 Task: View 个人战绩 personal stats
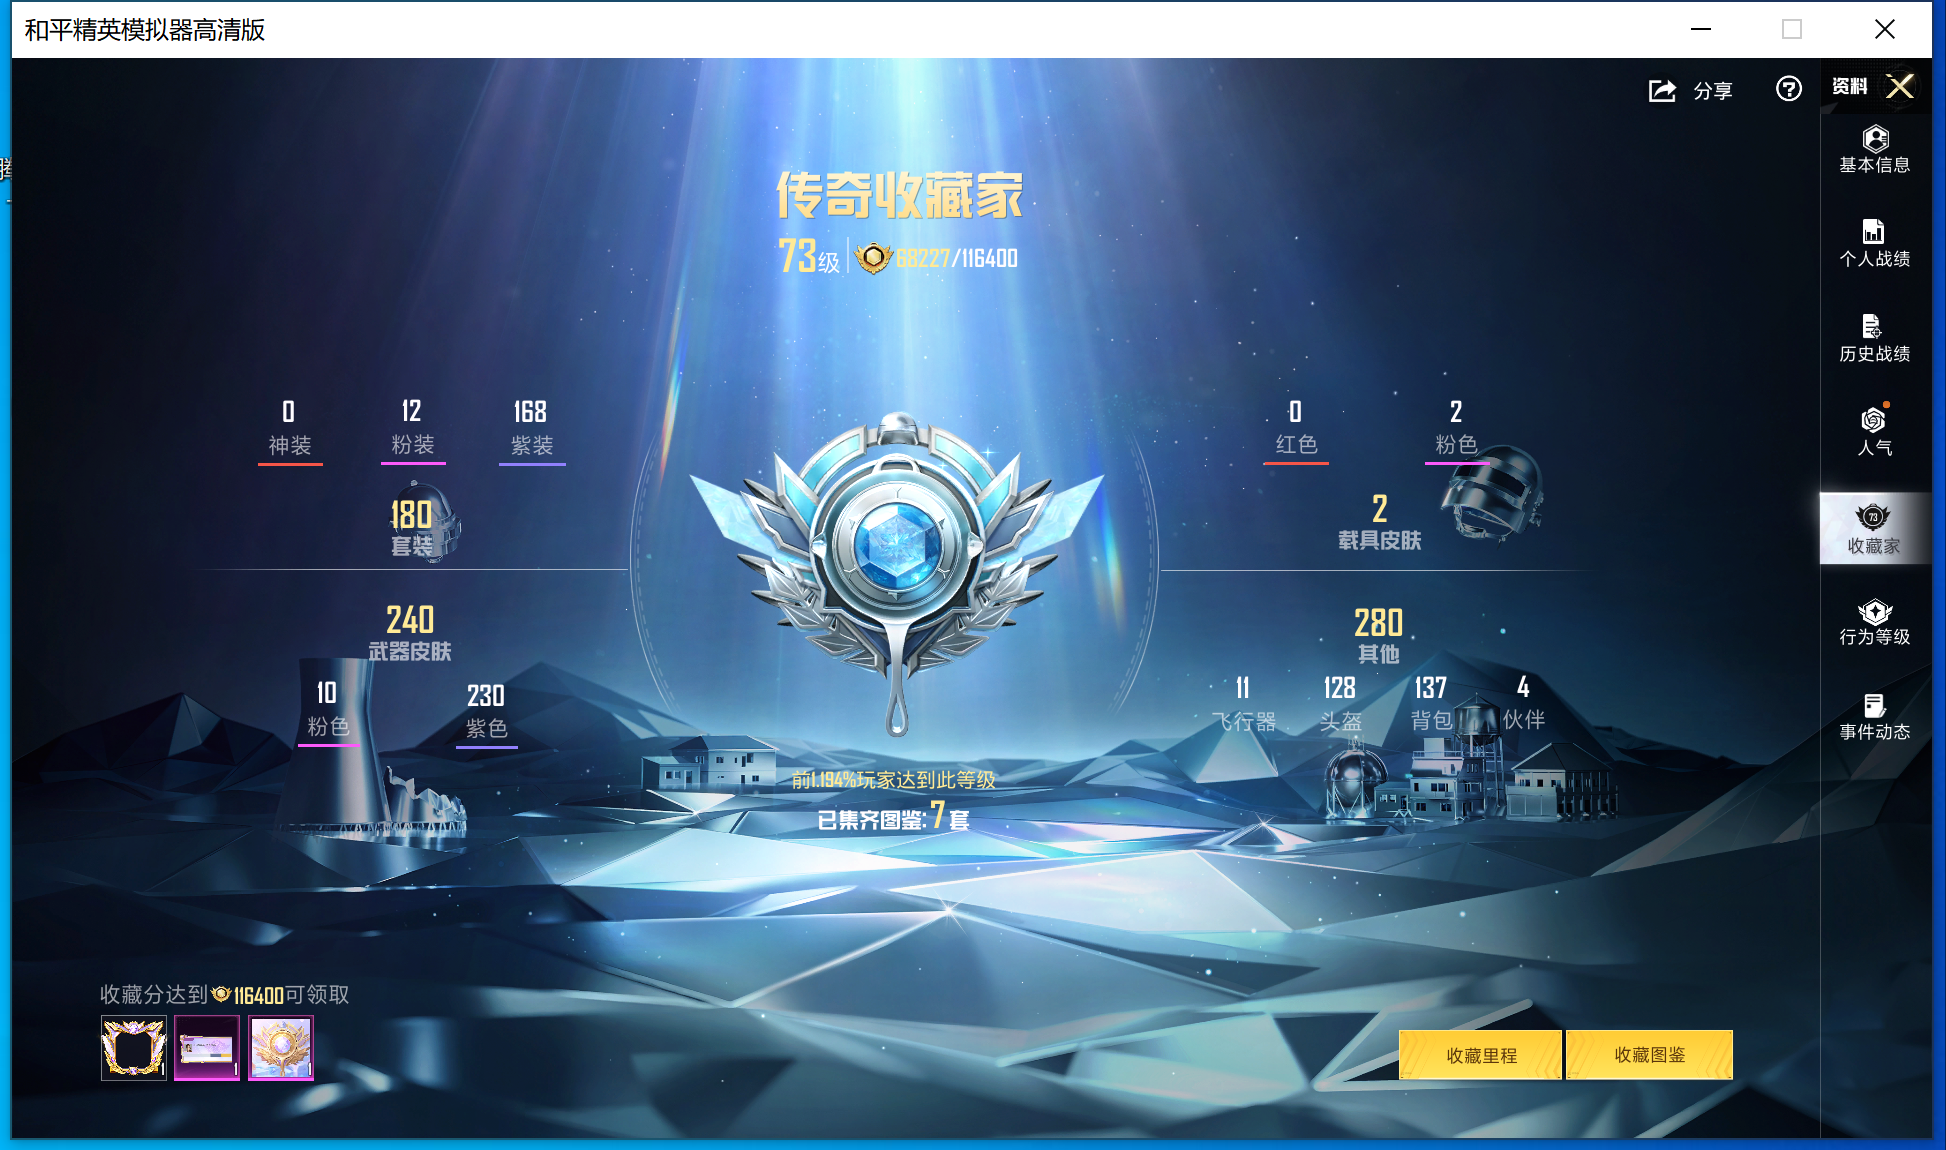[1875, 243]
